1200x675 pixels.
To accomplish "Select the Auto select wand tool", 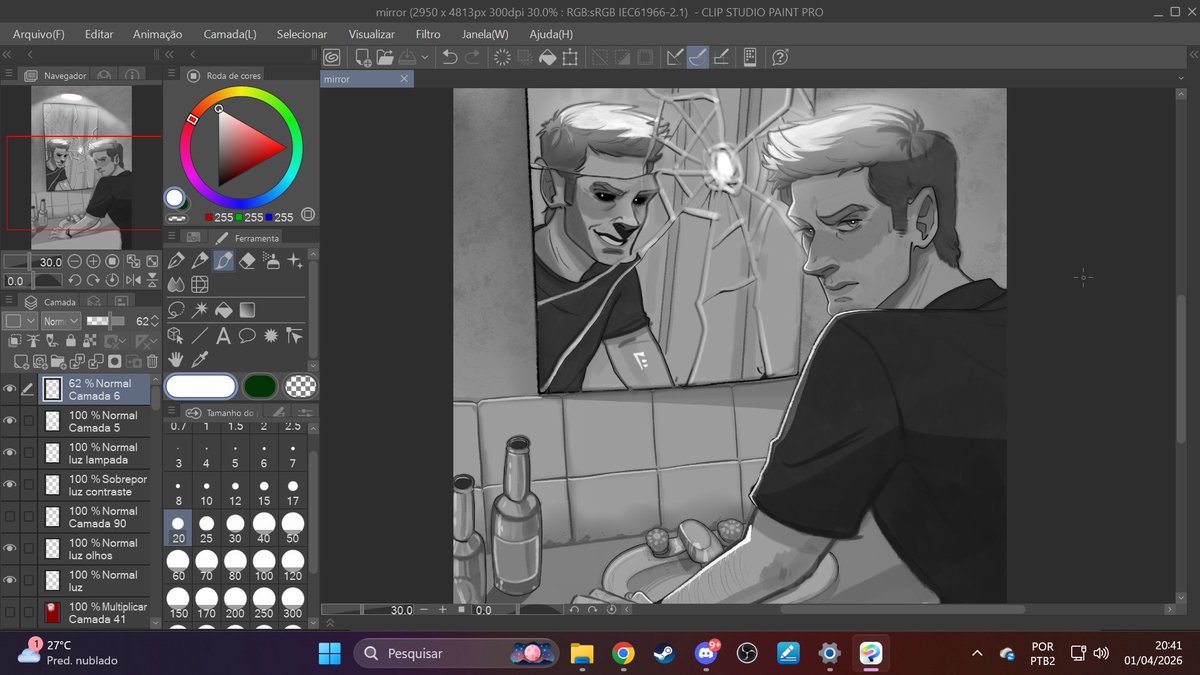I will pos(200,310).
